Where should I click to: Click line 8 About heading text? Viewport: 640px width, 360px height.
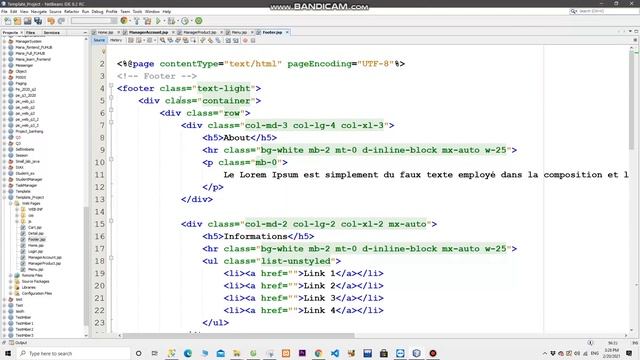click(x=237, y=138)
